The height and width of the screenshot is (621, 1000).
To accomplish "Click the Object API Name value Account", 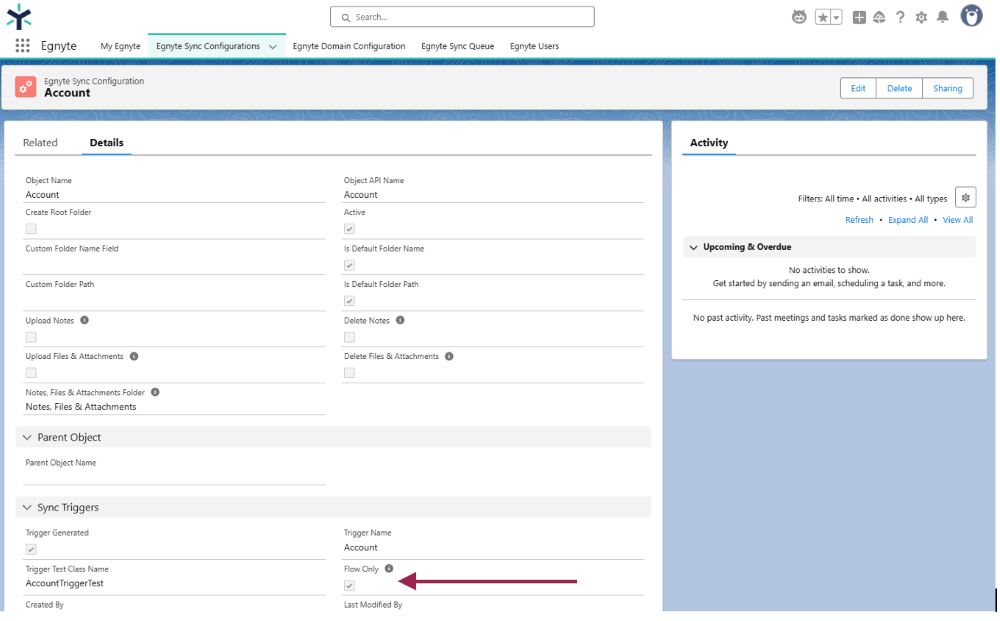I will 361,195.
